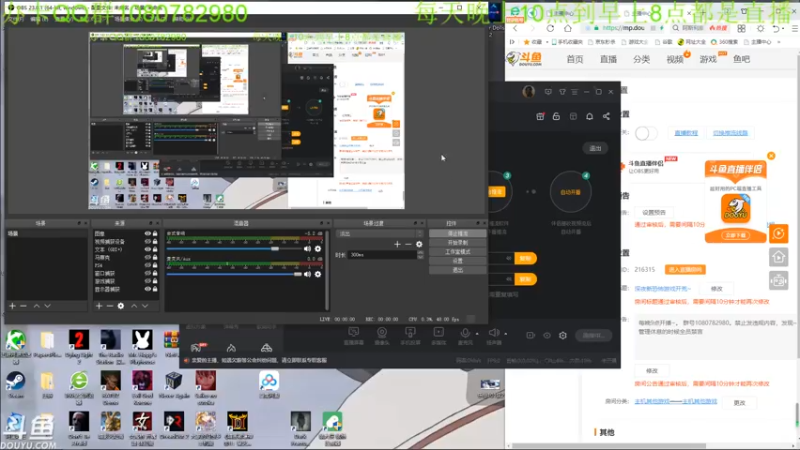The width and height of the screenshot is (800, 450).
Task: Mute the desktop audio channel in mixer
Action: [307, 248]
